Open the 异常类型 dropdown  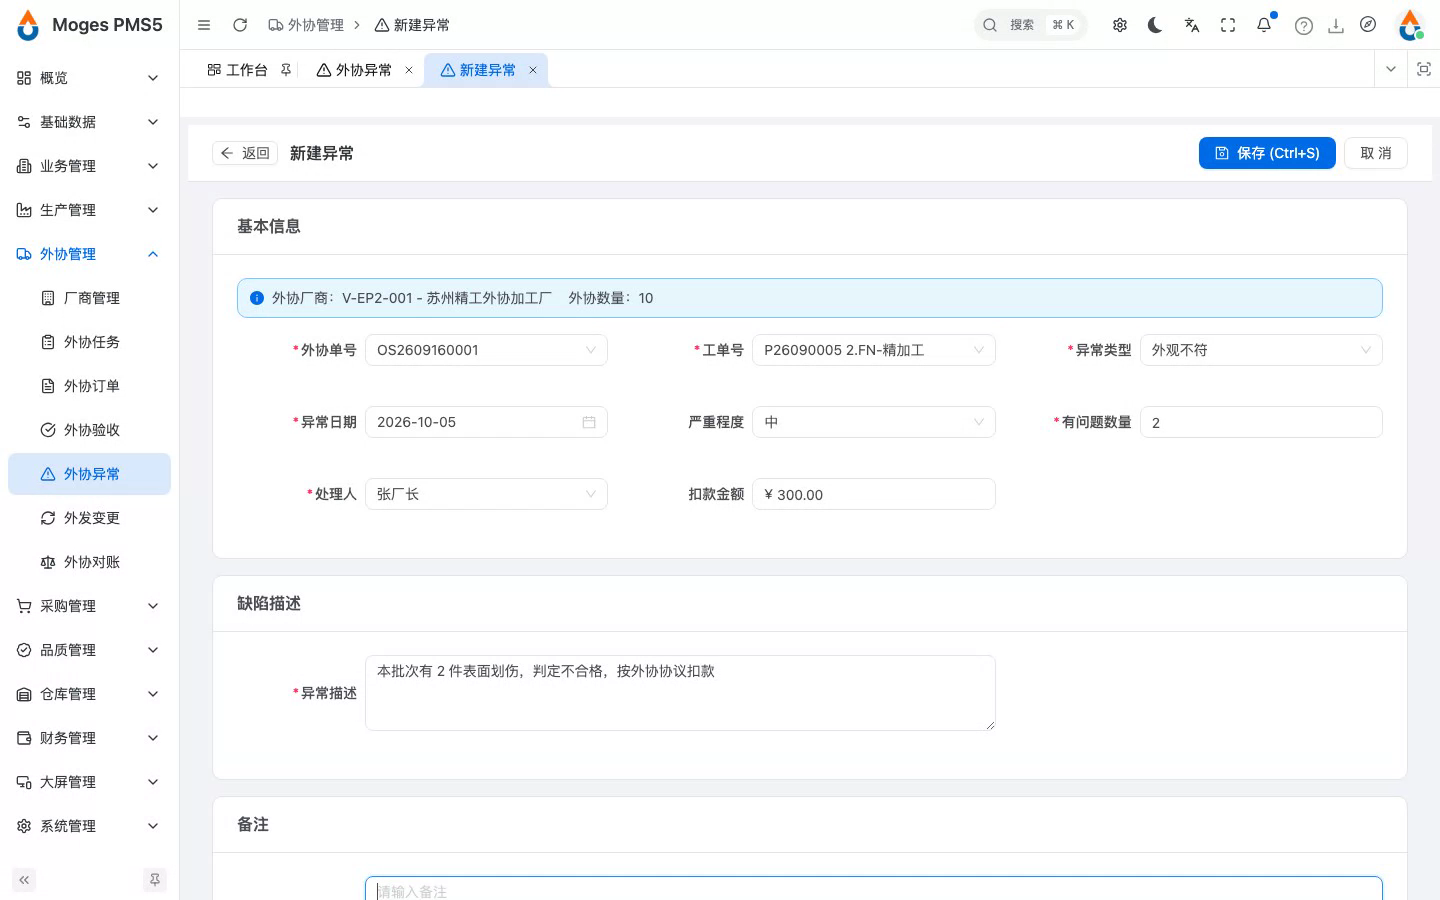click(1261, 350)
